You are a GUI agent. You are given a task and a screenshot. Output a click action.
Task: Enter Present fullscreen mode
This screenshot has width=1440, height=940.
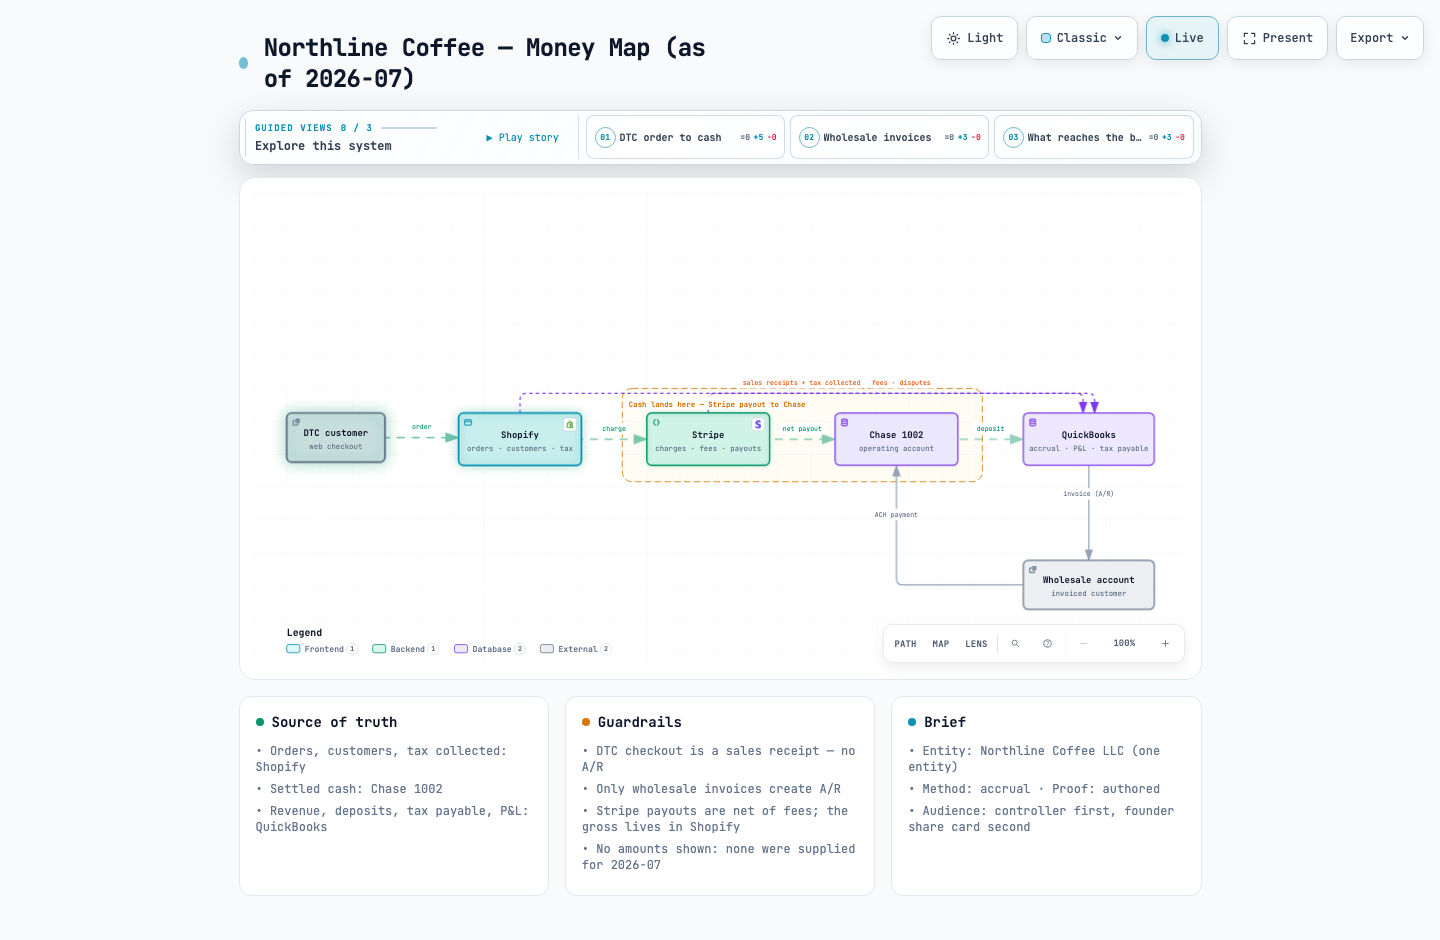1277,38
